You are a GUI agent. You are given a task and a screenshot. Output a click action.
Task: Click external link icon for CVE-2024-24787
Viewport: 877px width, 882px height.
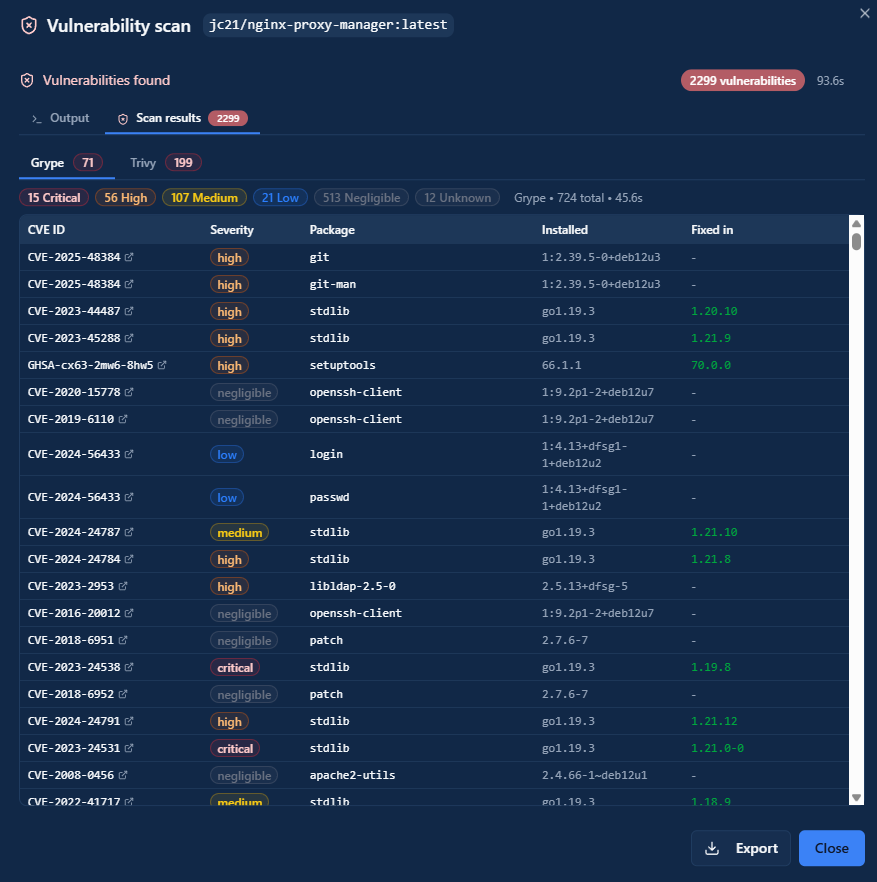coord(129,533)
